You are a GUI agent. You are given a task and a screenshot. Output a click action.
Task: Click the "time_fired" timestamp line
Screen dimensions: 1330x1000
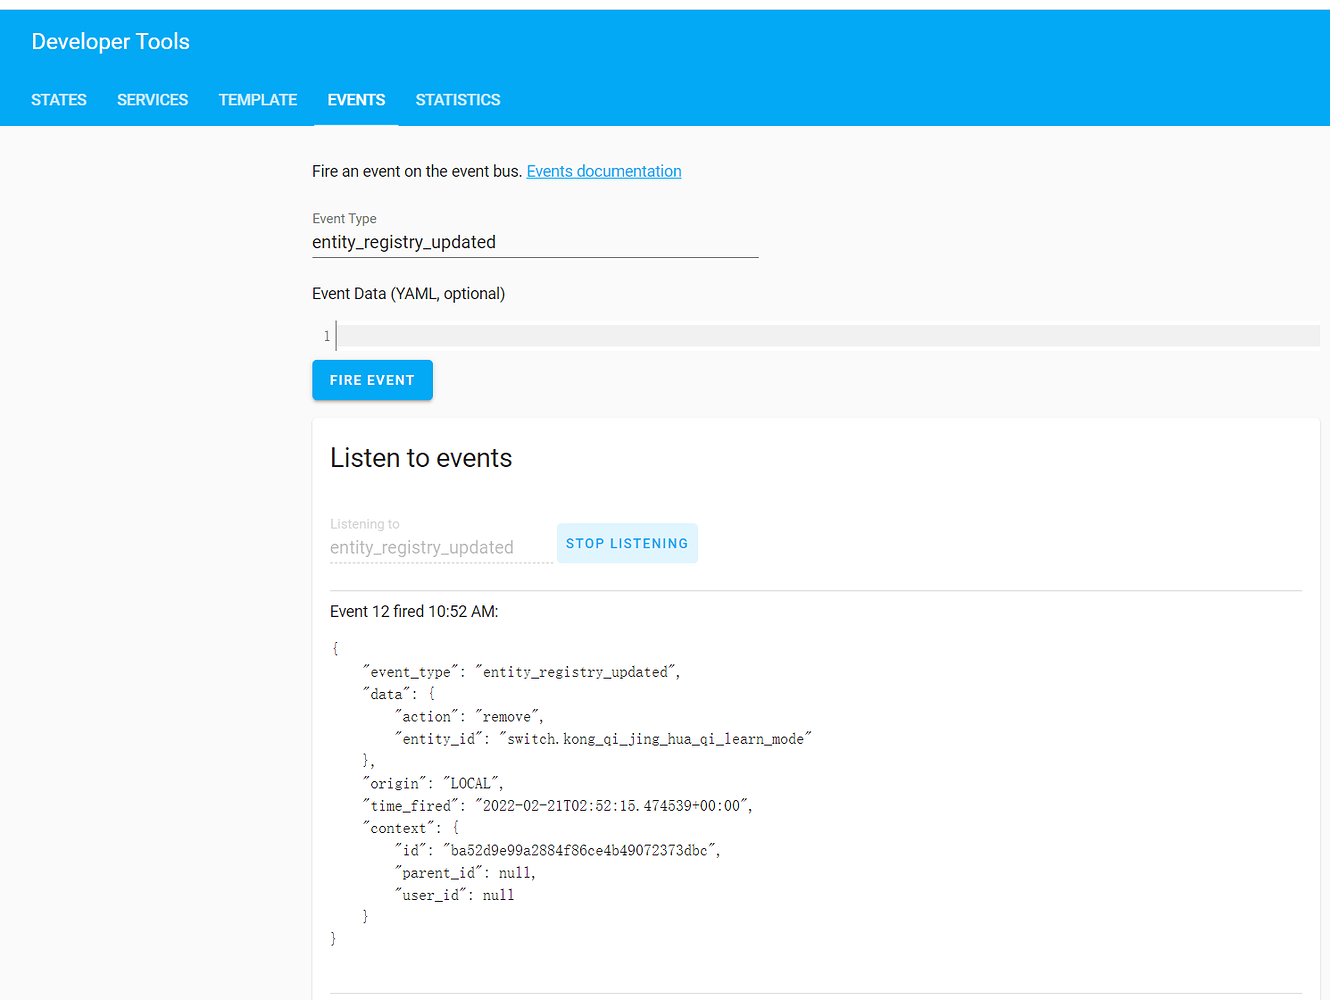[557, 805]
